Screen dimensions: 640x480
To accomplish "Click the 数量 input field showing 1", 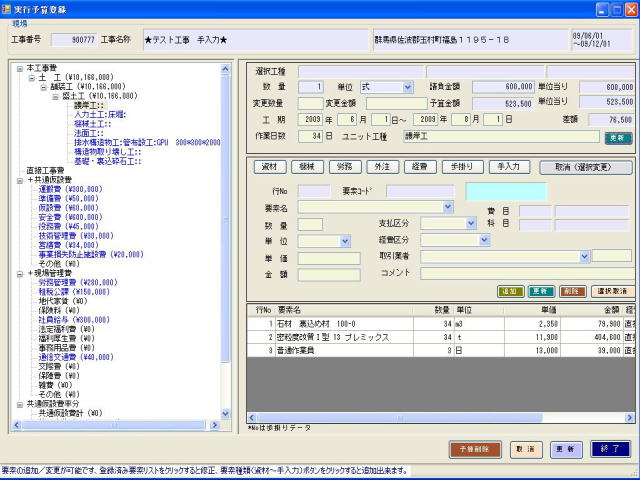I will (x=311, y=87).
